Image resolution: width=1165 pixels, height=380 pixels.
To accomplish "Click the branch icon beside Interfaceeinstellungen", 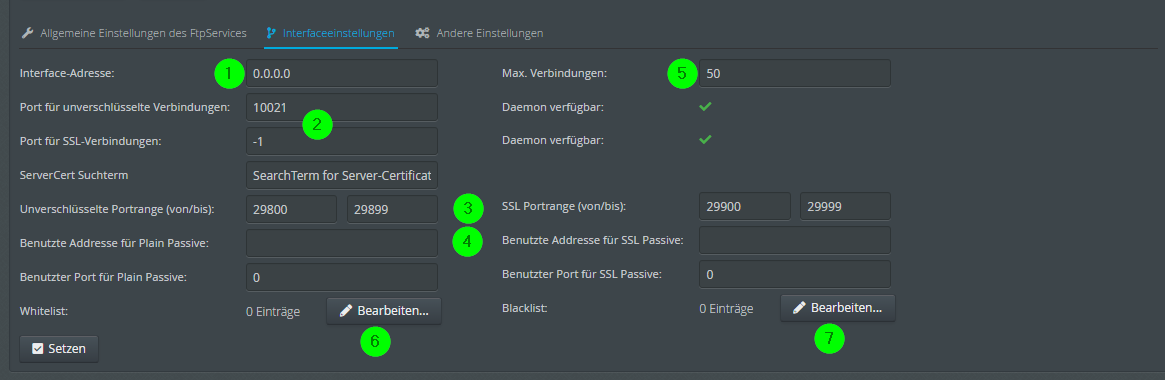I will [x=271, y=33].
